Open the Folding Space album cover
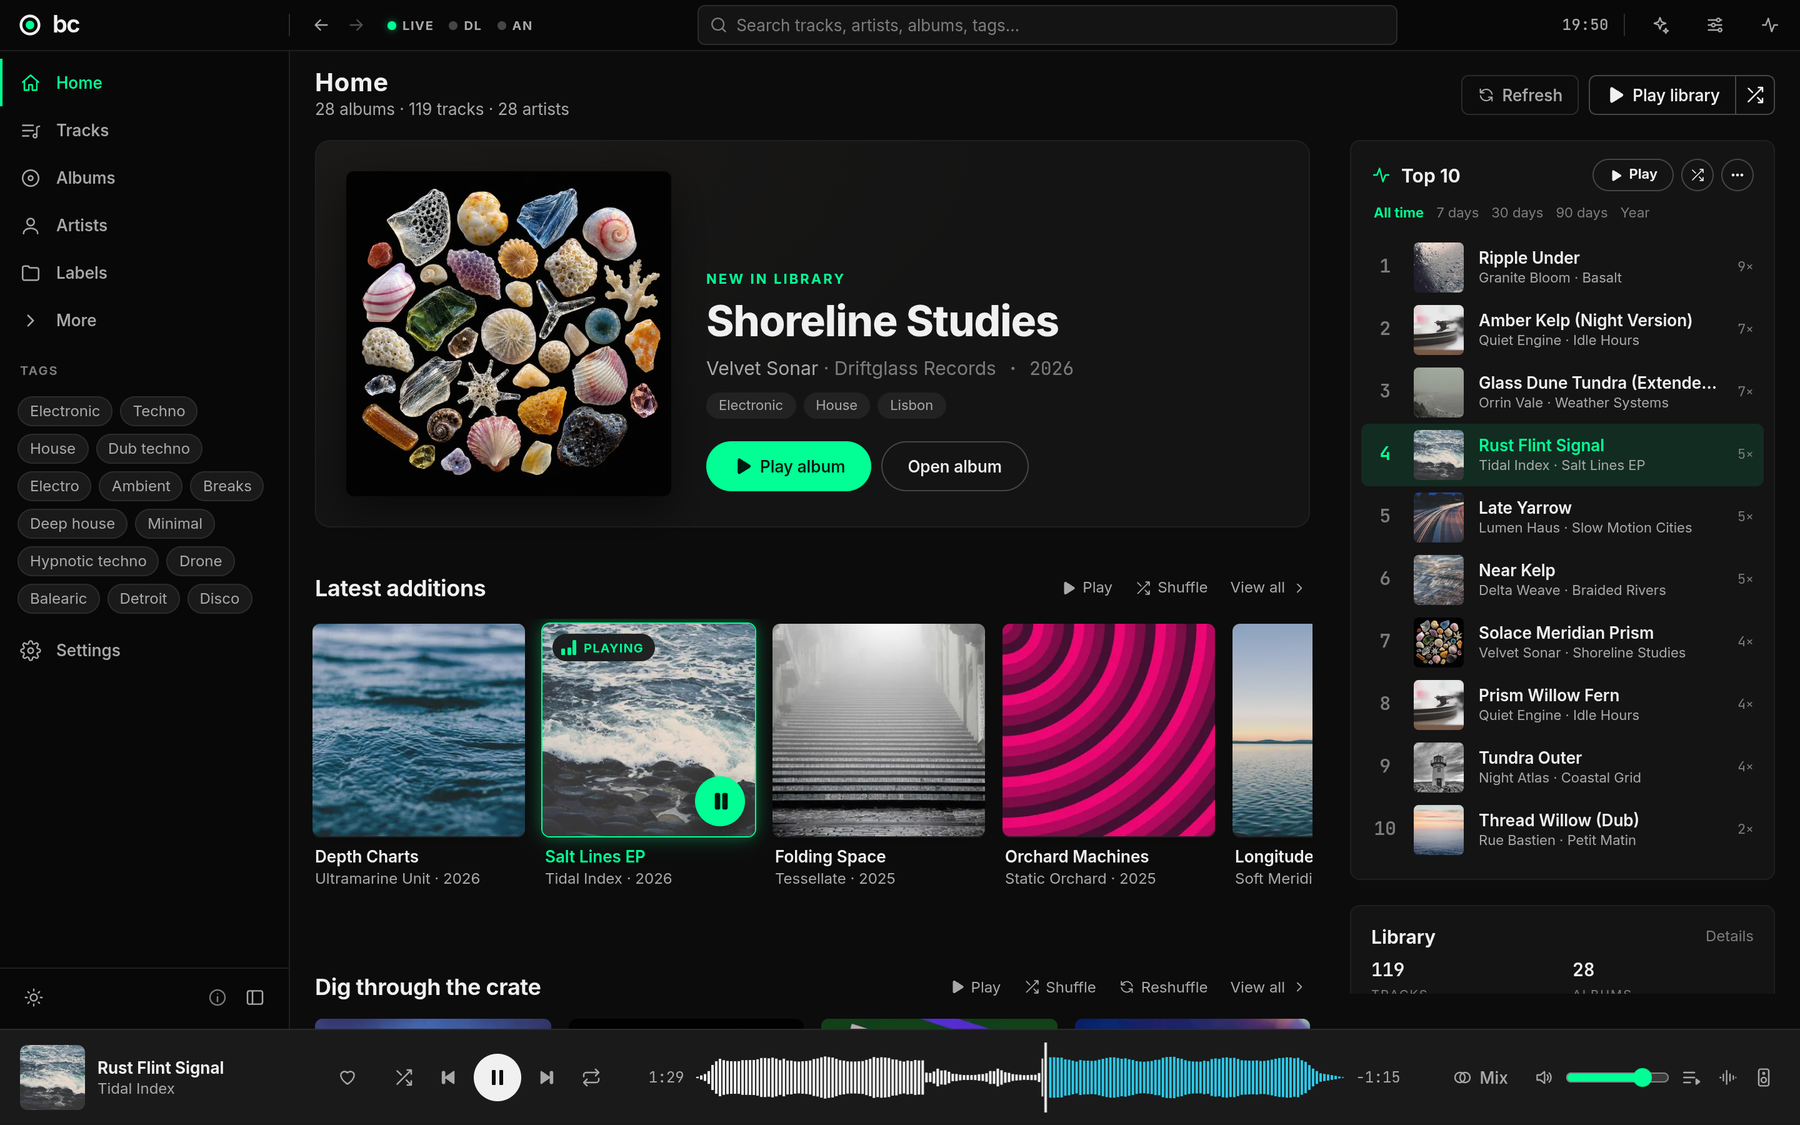The height and width of the screenshot is (1125, 1800). [878, 730]
